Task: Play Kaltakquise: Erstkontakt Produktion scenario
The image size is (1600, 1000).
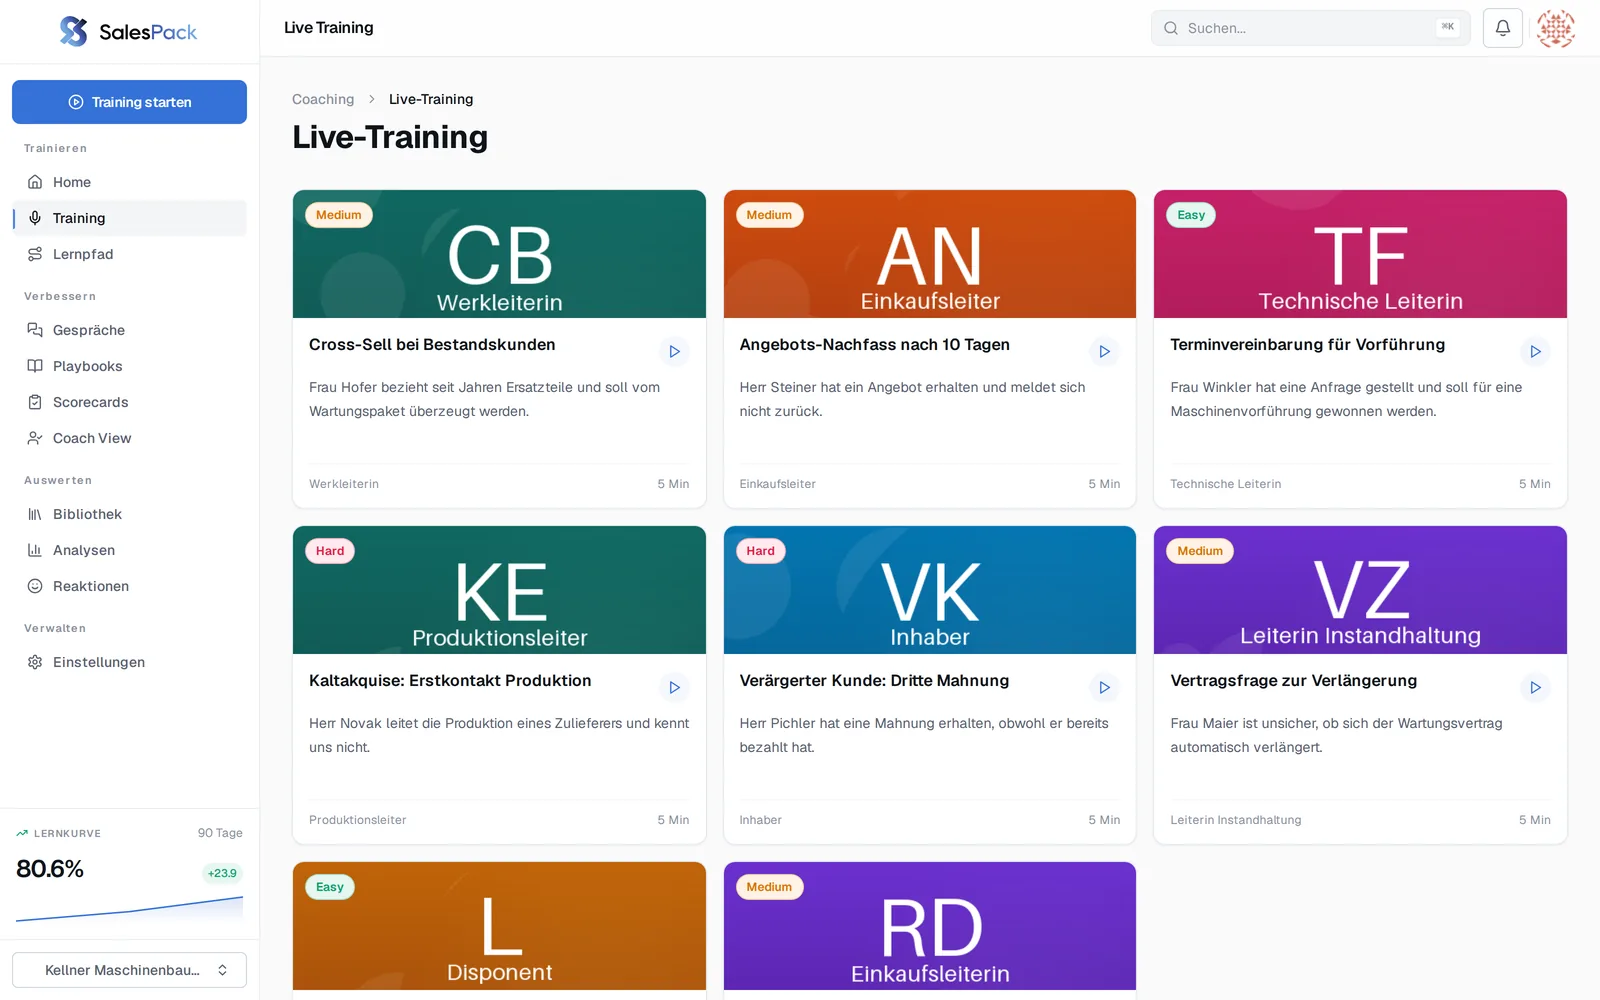Action: [x=674, y=687]
